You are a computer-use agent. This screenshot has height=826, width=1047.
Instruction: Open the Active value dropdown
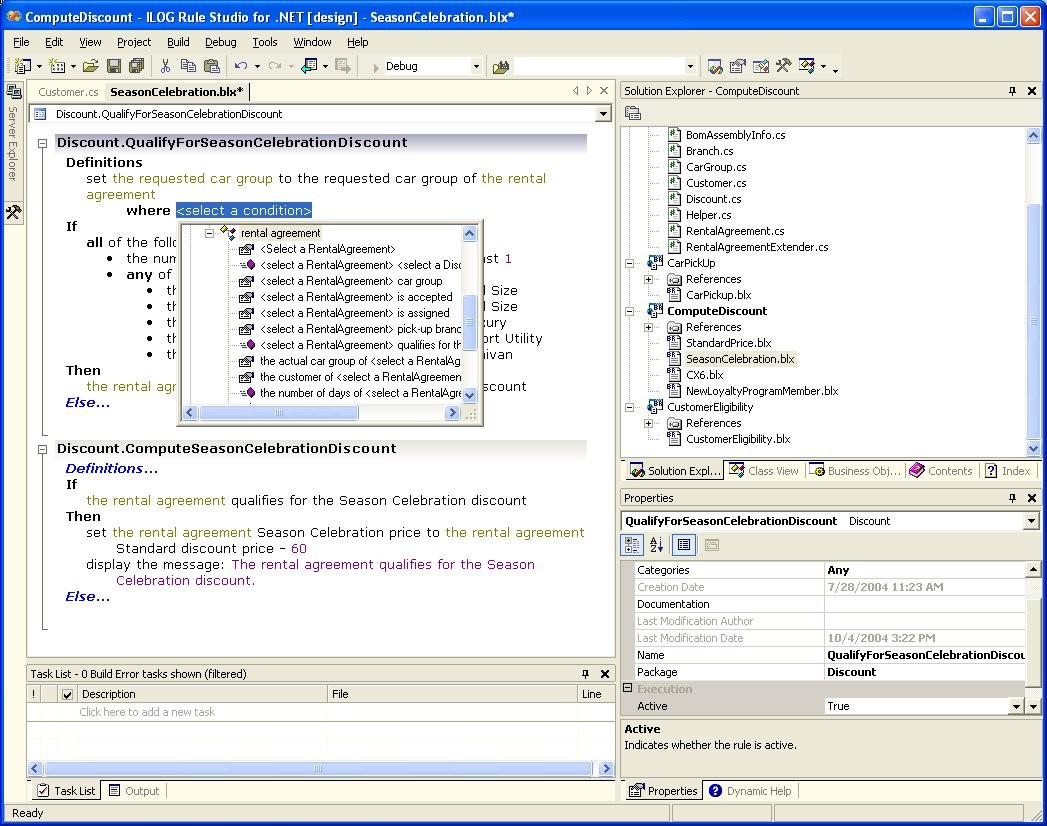1016,706
